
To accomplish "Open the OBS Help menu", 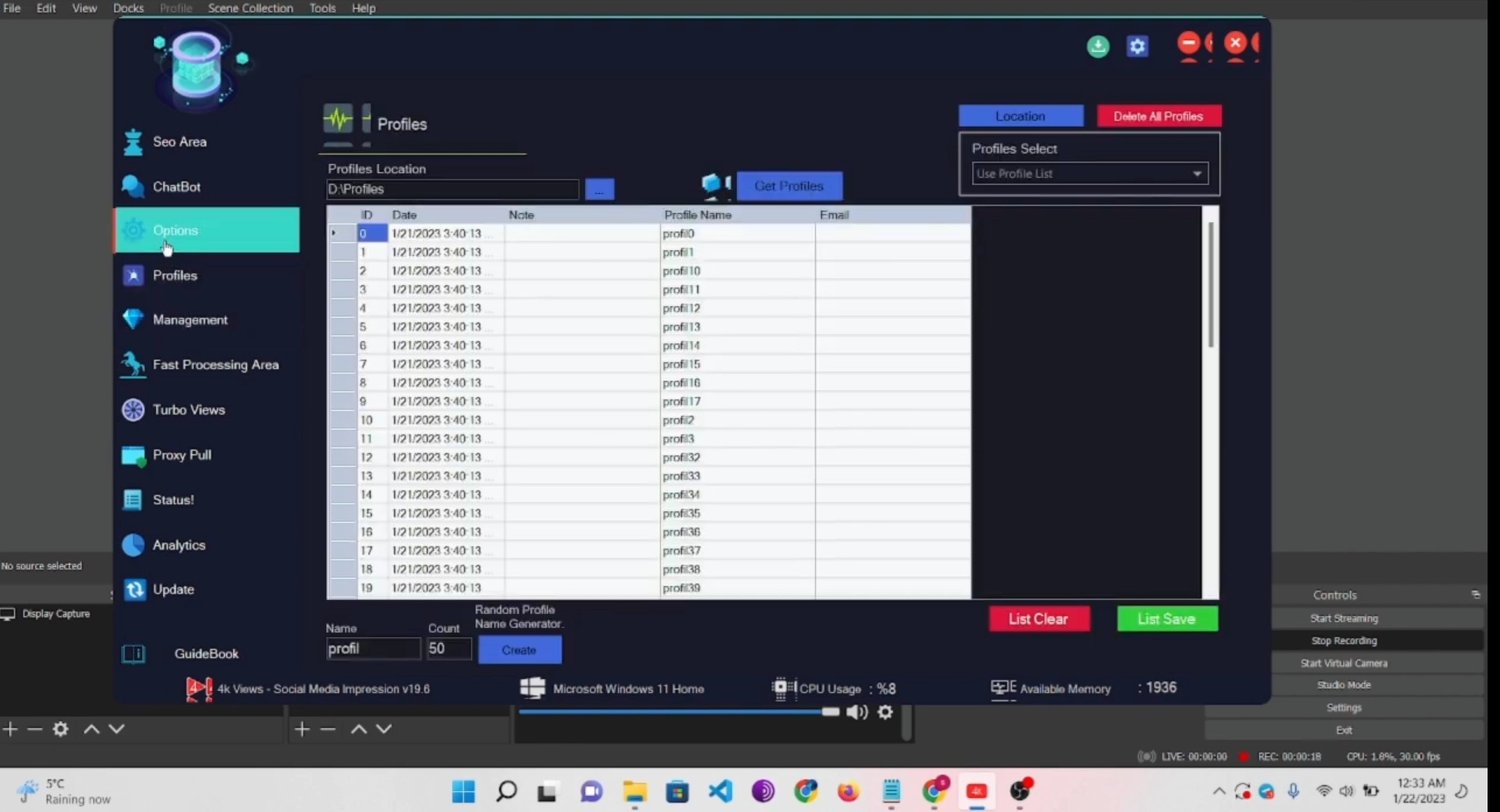I will point(363,8).
